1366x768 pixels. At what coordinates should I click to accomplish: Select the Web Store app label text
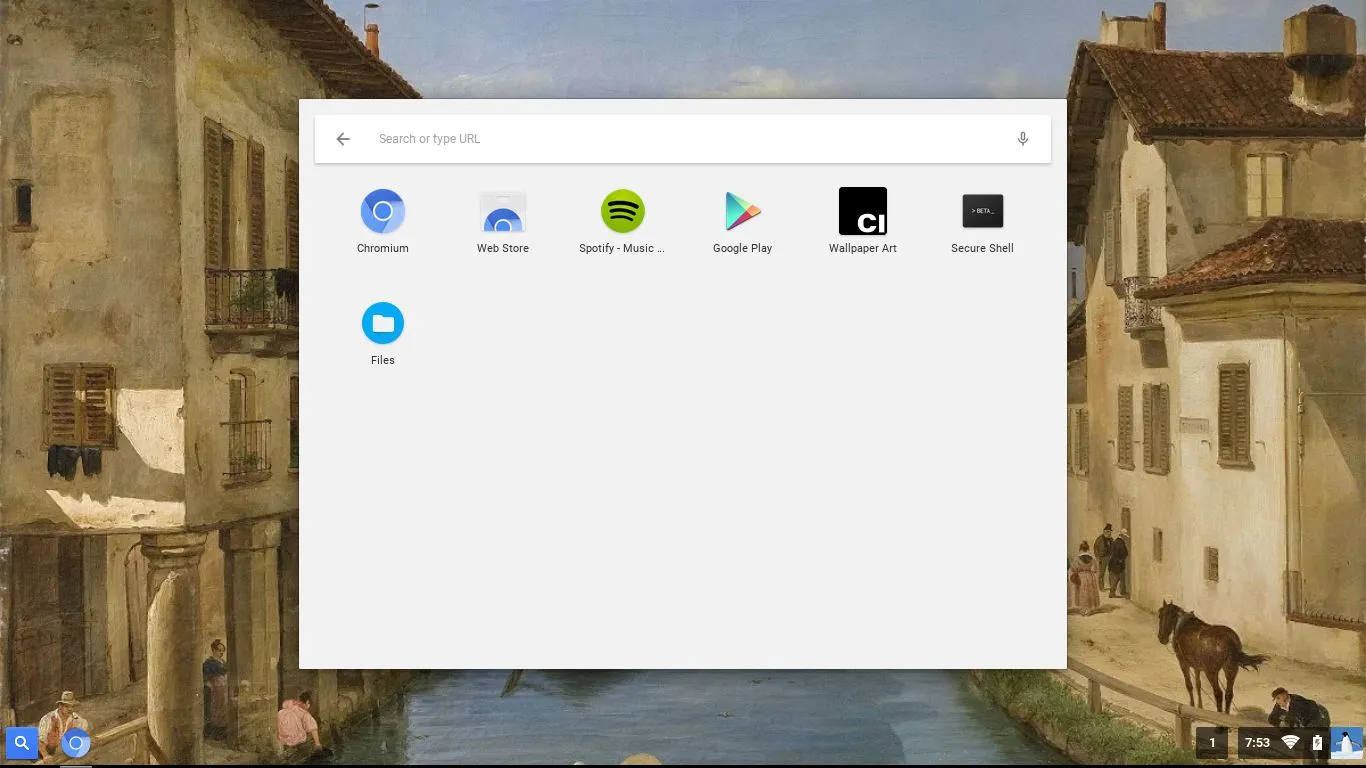[x=503, y=248]
